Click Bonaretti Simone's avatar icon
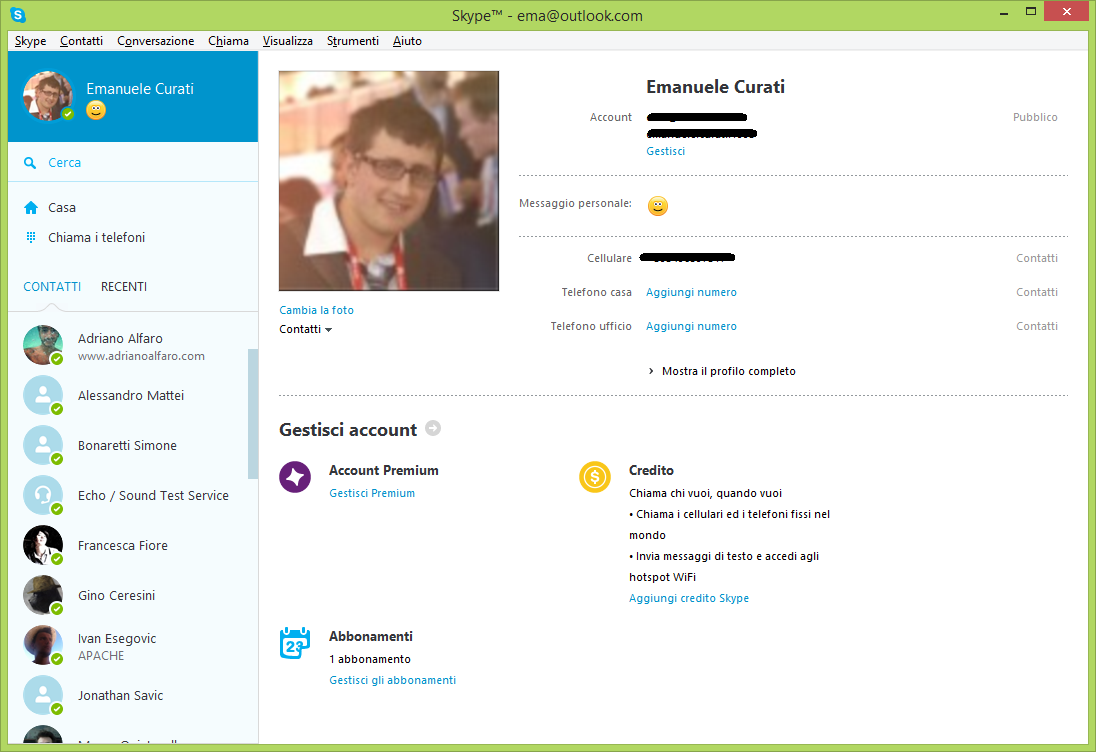 pyautogui.click(x=43, y=445)
